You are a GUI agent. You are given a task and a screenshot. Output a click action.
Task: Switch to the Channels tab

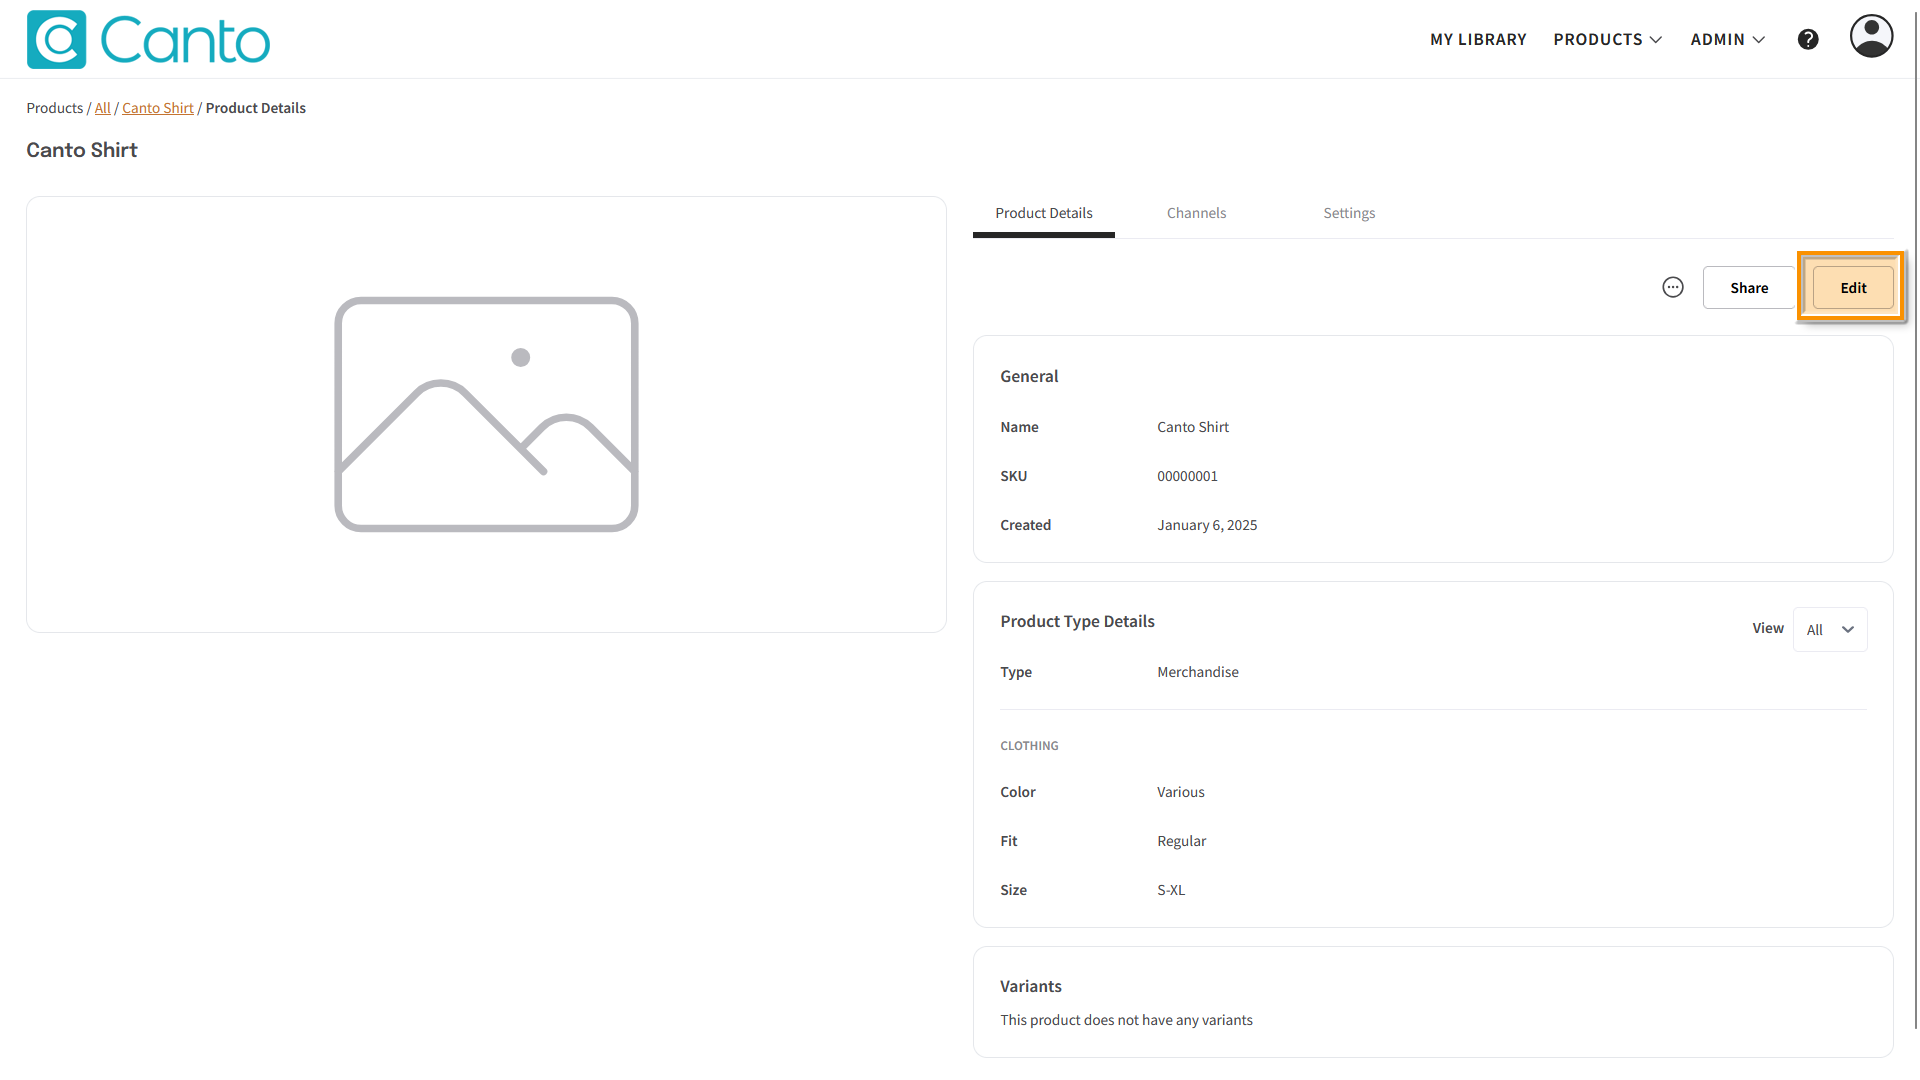coord(1196,213)
